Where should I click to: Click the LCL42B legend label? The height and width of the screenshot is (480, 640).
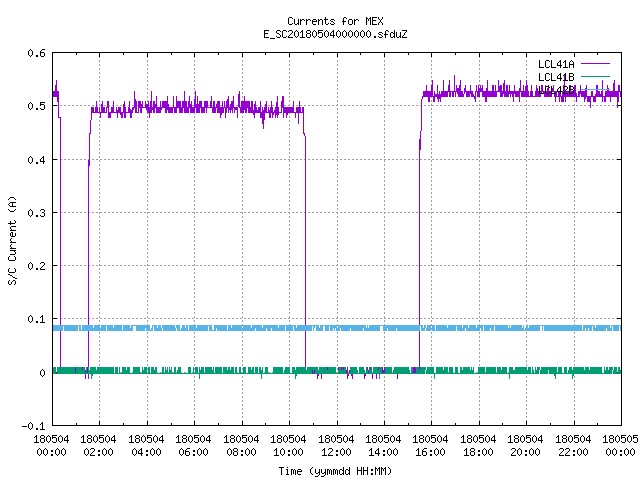[556, 90]
